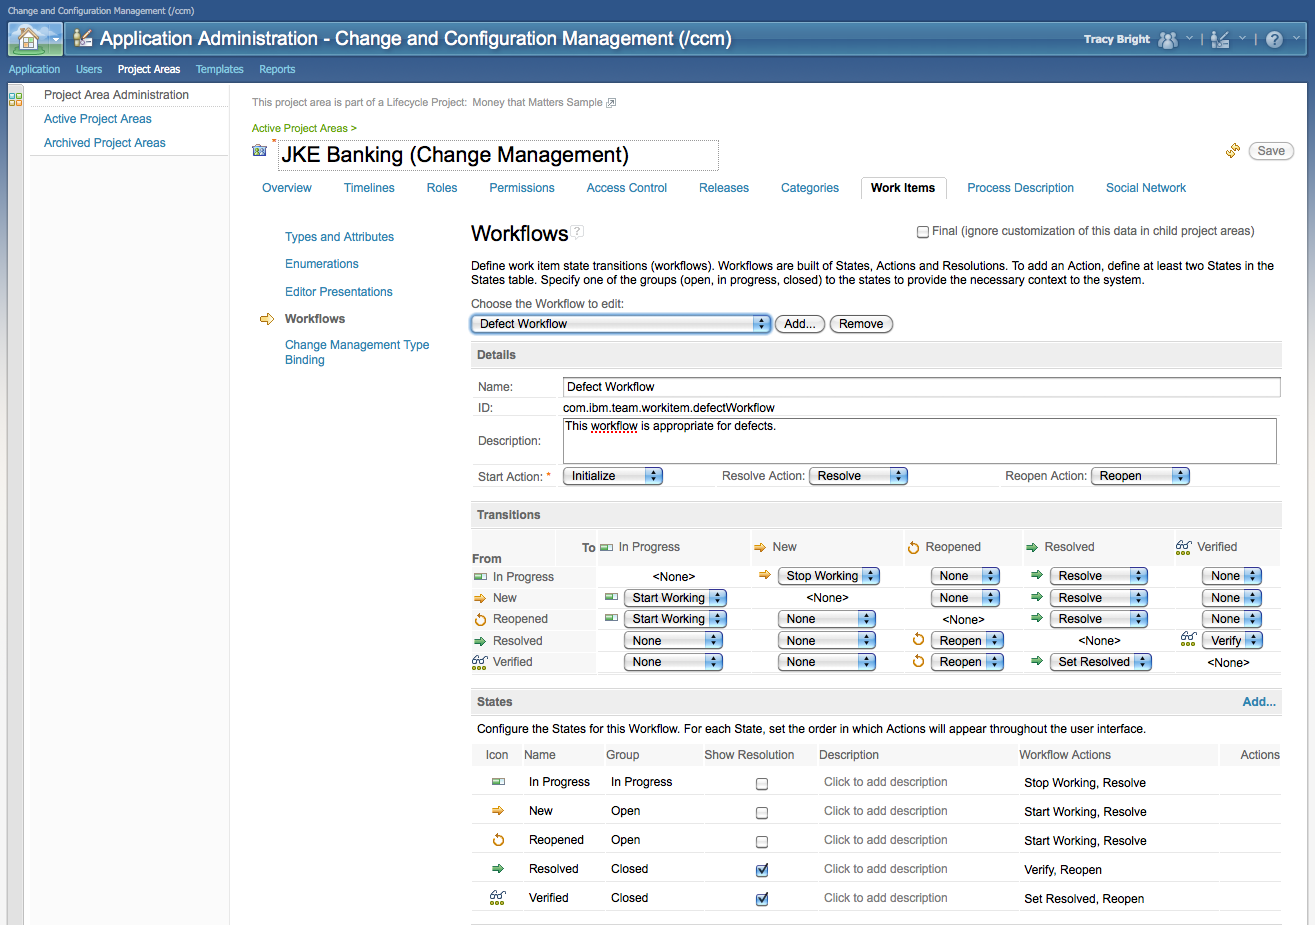Click the New column header arrow icon
The image size is (1315, 925).
(x=760, y=547)
